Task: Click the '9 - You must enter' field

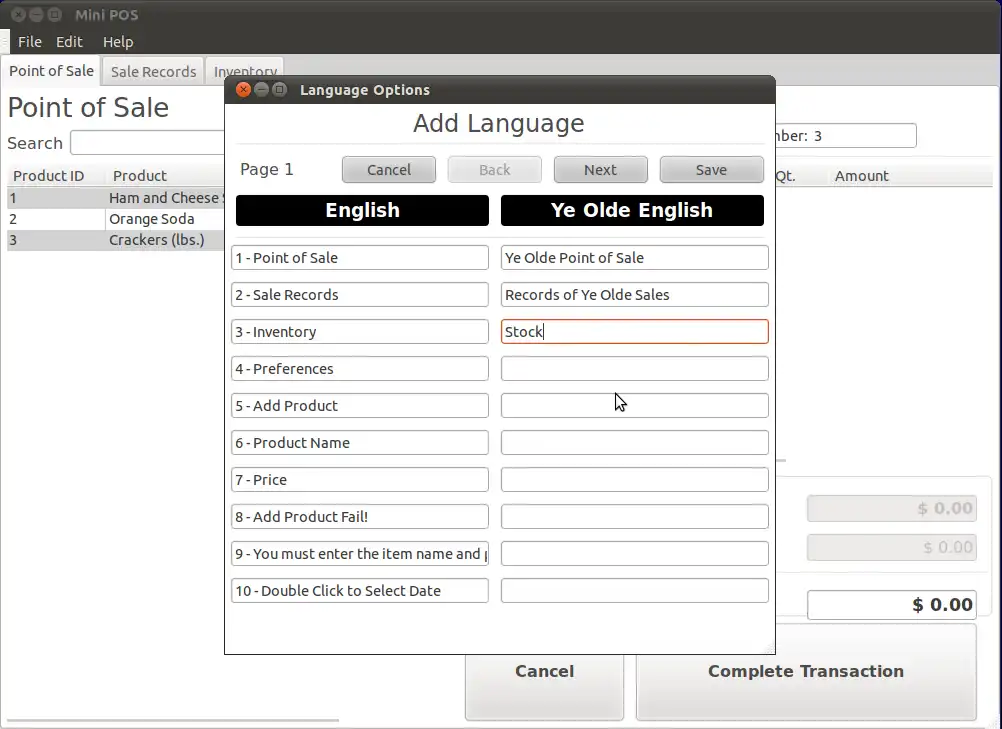Action: [360, 554]
